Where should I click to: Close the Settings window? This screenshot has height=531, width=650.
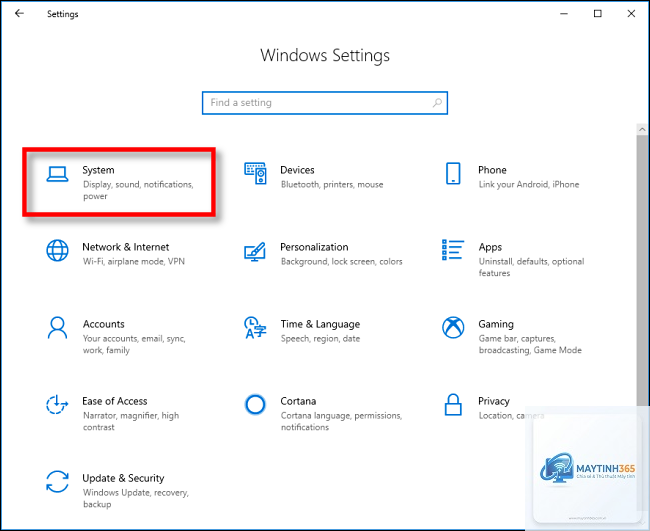pos(631,14)
